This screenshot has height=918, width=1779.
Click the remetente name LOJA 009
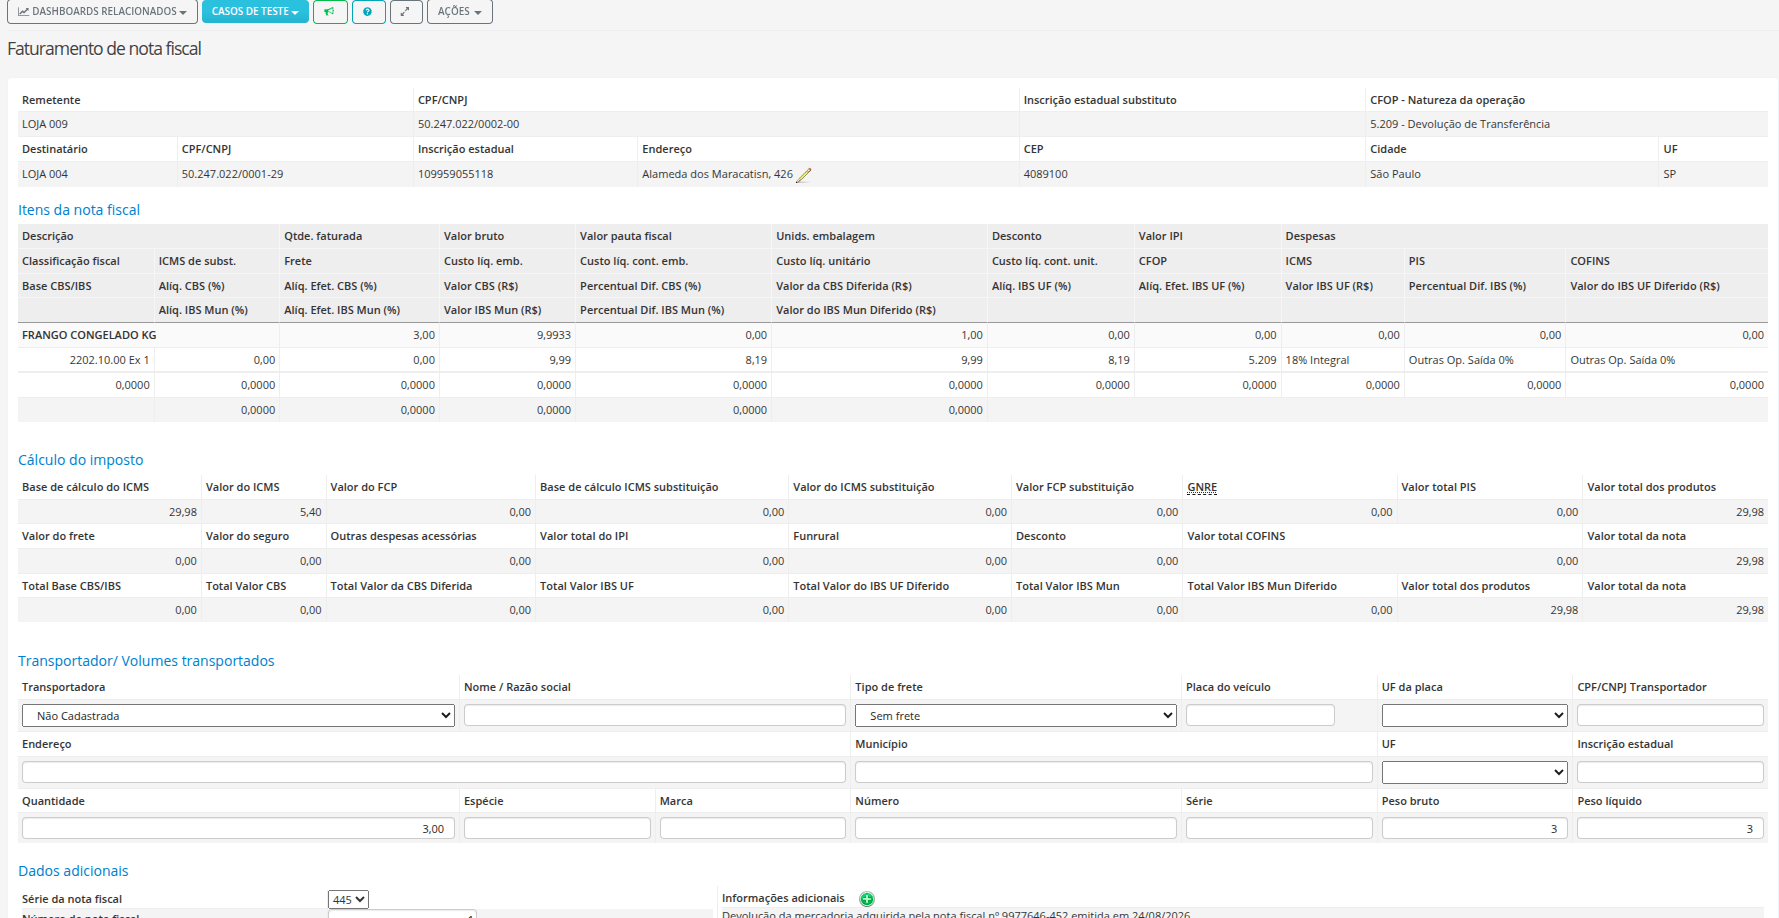[45, 125]
